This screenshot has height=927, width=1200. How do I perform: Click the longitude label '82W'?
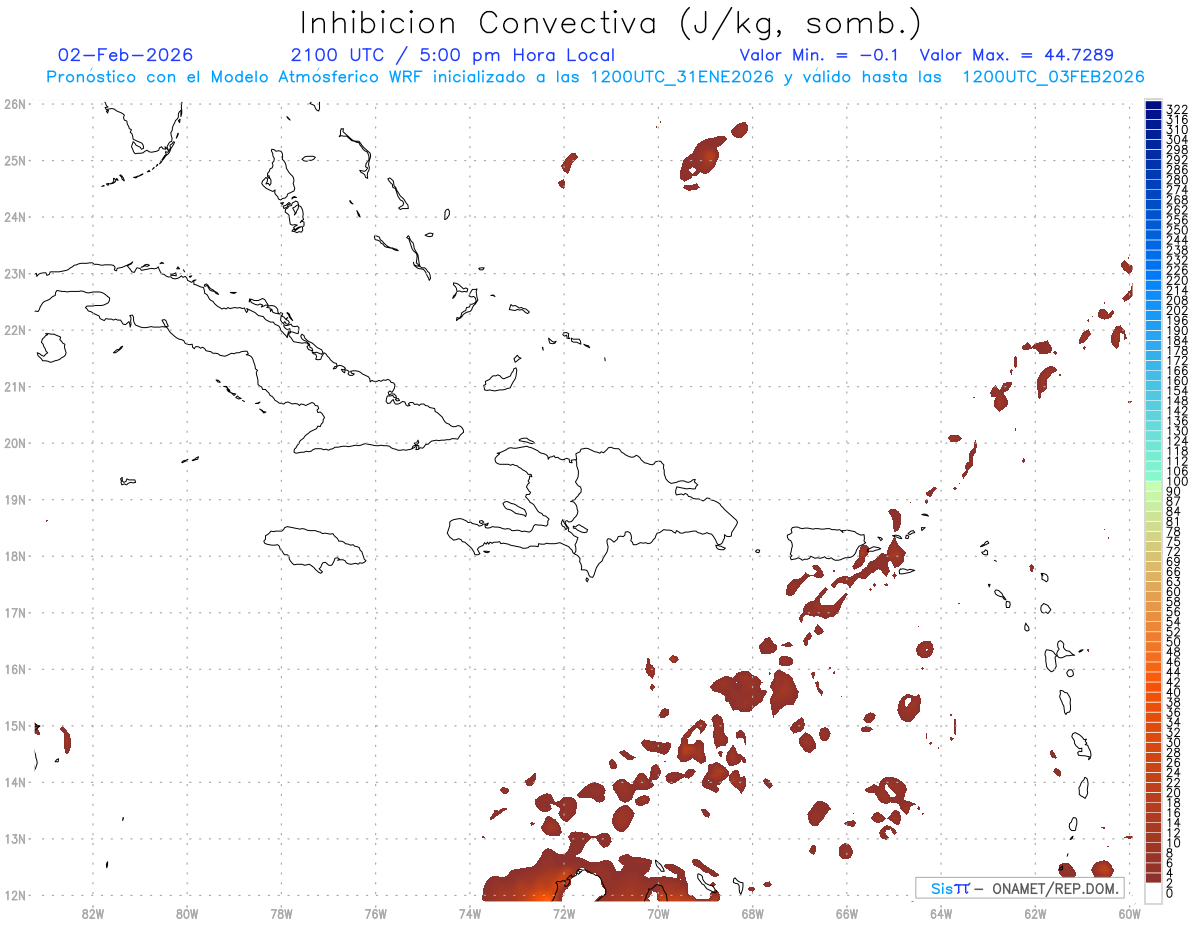[x=93, y=913]
